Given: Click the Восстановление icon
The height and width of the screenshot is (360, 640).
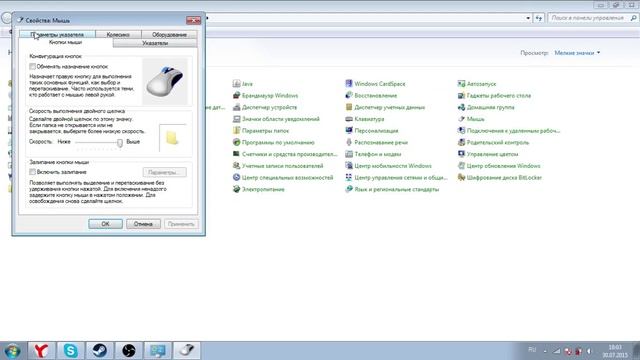Looking at the screenshot, I should [x=349, y=96].
